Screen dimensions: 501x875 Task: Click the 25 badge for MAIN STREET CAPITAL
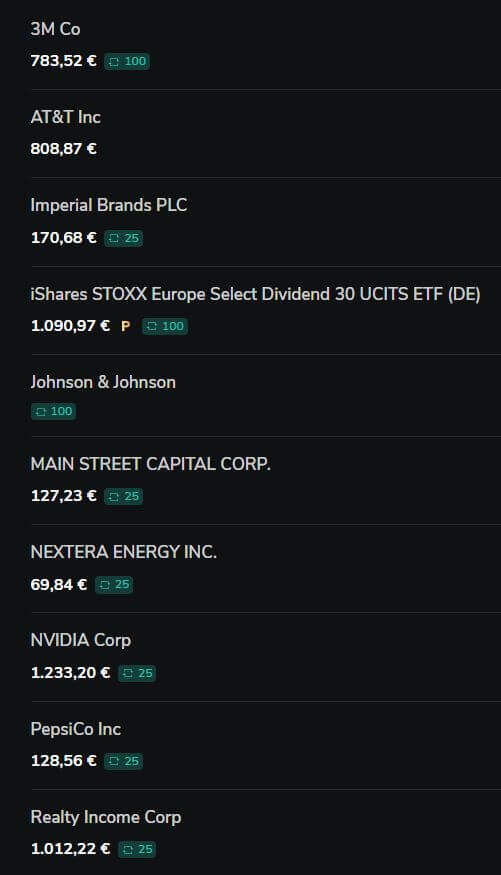pyautogui.click(x=123, y=497)
